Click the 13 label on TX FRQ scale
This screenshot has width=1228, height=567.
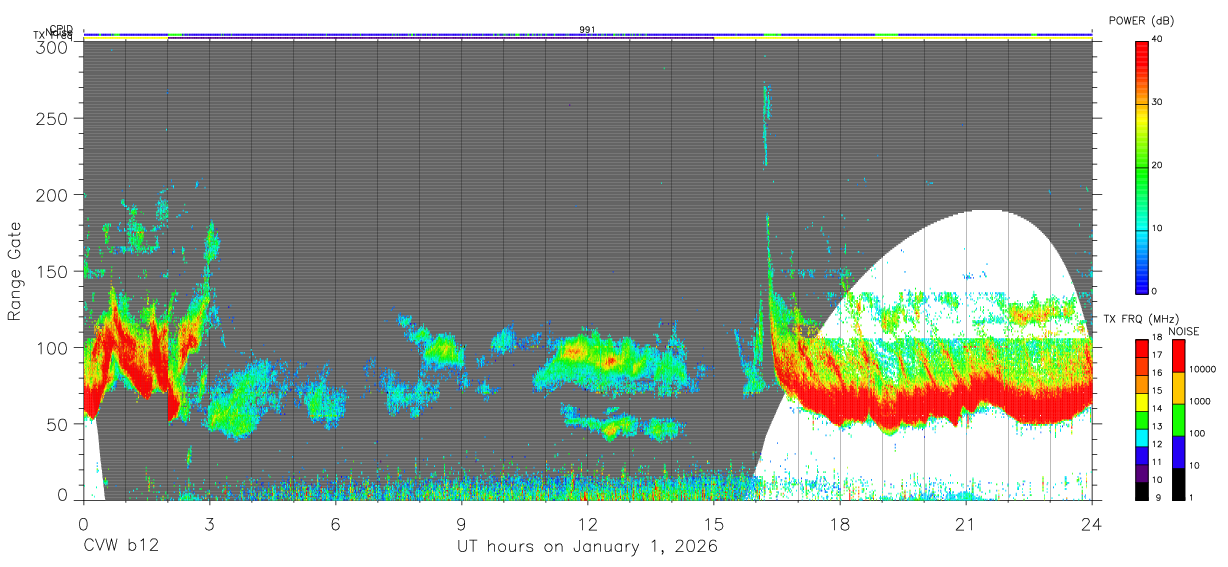1156,426
